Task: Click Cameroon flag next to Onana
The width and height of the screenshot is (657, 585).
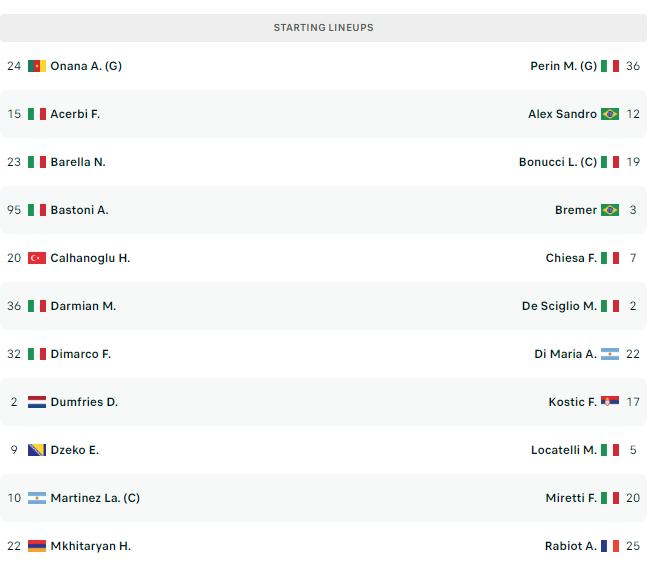Action: 37,67
